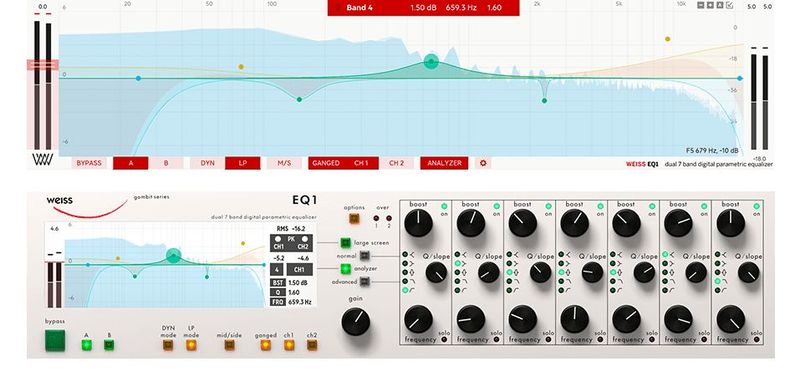Enable DYN mode in large screen toolbar
The height and width of the screenshot is (371, 800).
coord(208,163)
